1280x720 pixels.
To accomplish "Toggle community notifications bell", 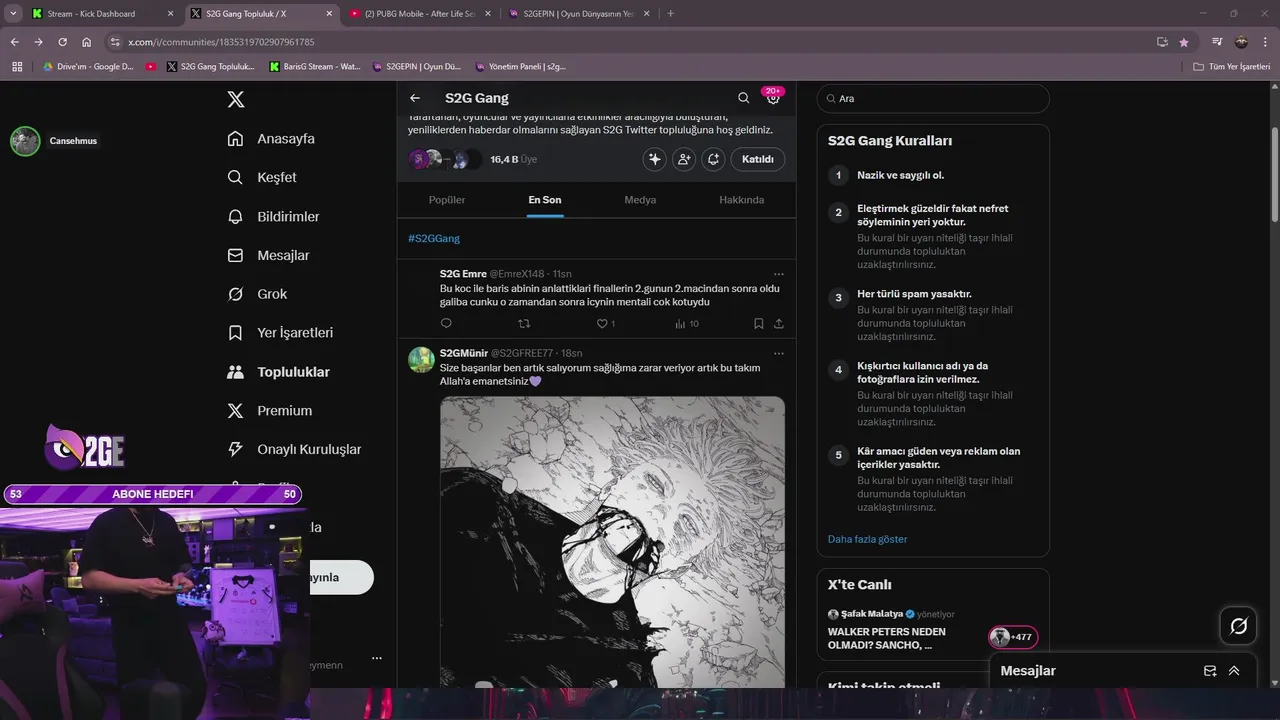I will pyautogui.click(x=713, y=159).
